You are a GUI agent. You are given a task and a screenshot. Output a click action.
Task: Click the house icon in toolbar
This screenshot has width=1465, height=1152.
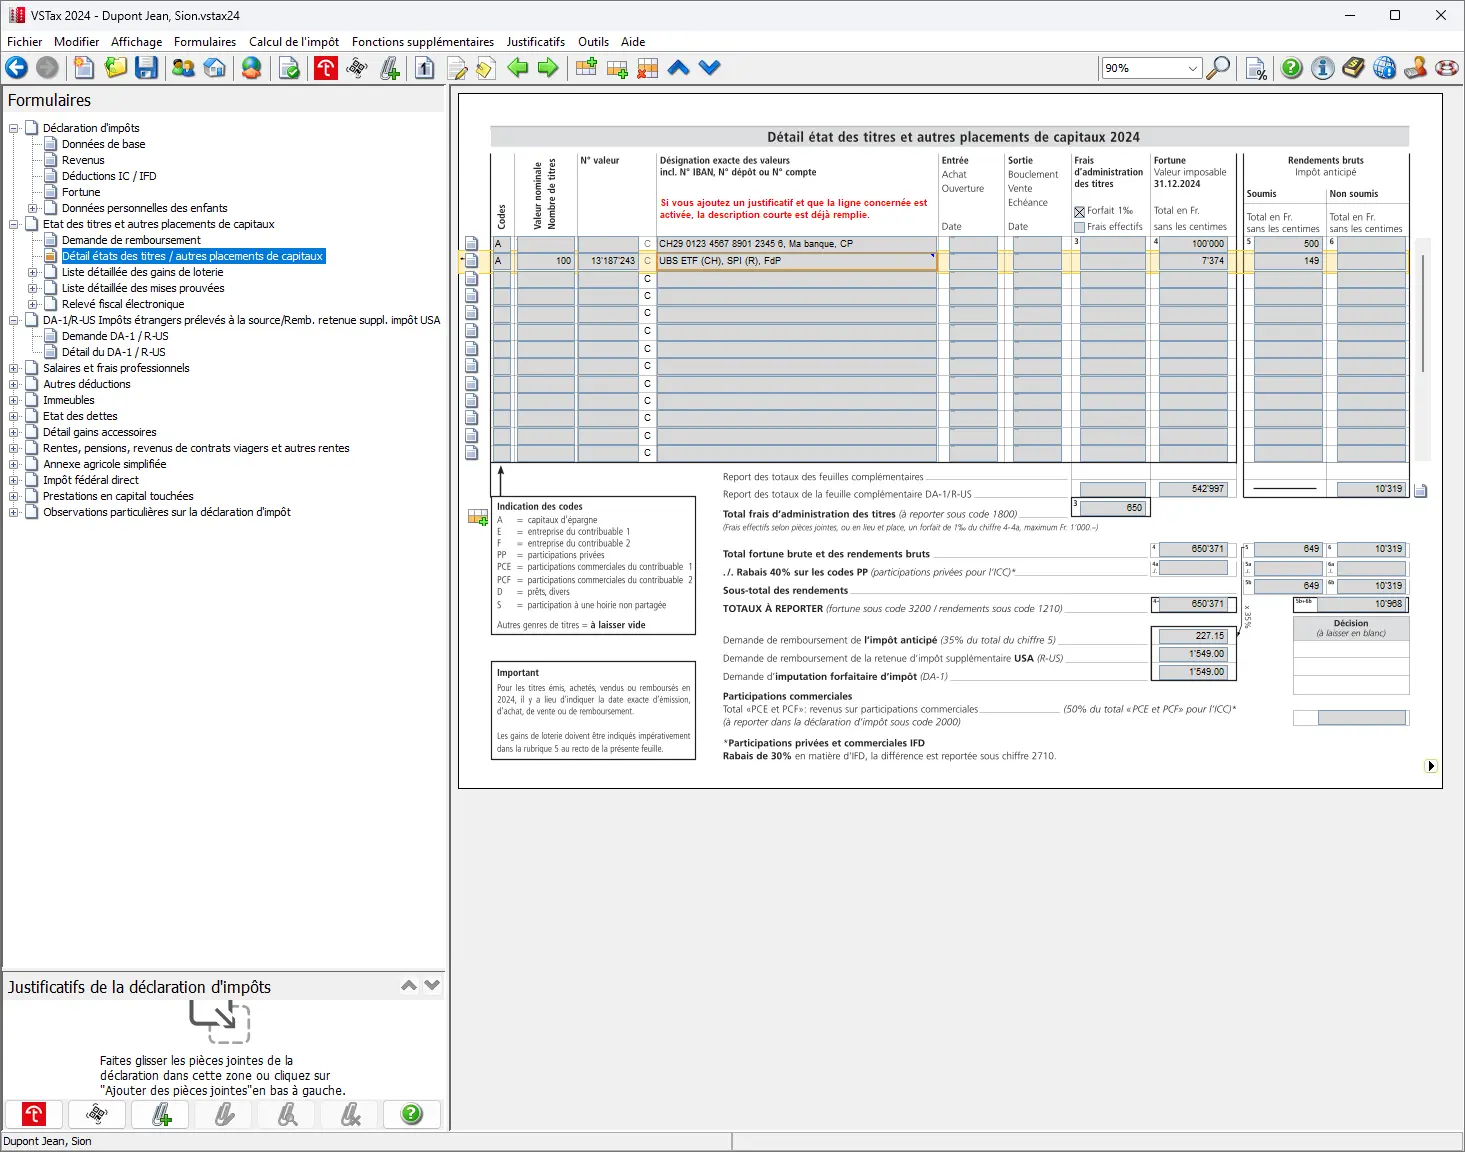pyautogui.click(x=215, y=68)
